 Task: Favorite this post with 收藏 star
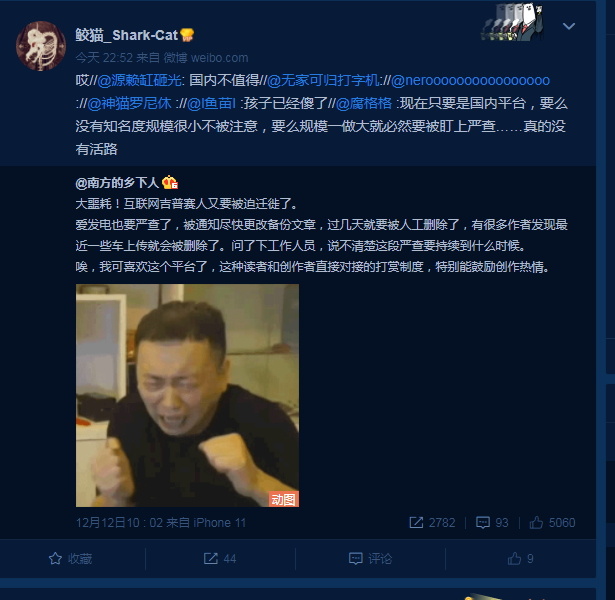(x=70, y=558)
